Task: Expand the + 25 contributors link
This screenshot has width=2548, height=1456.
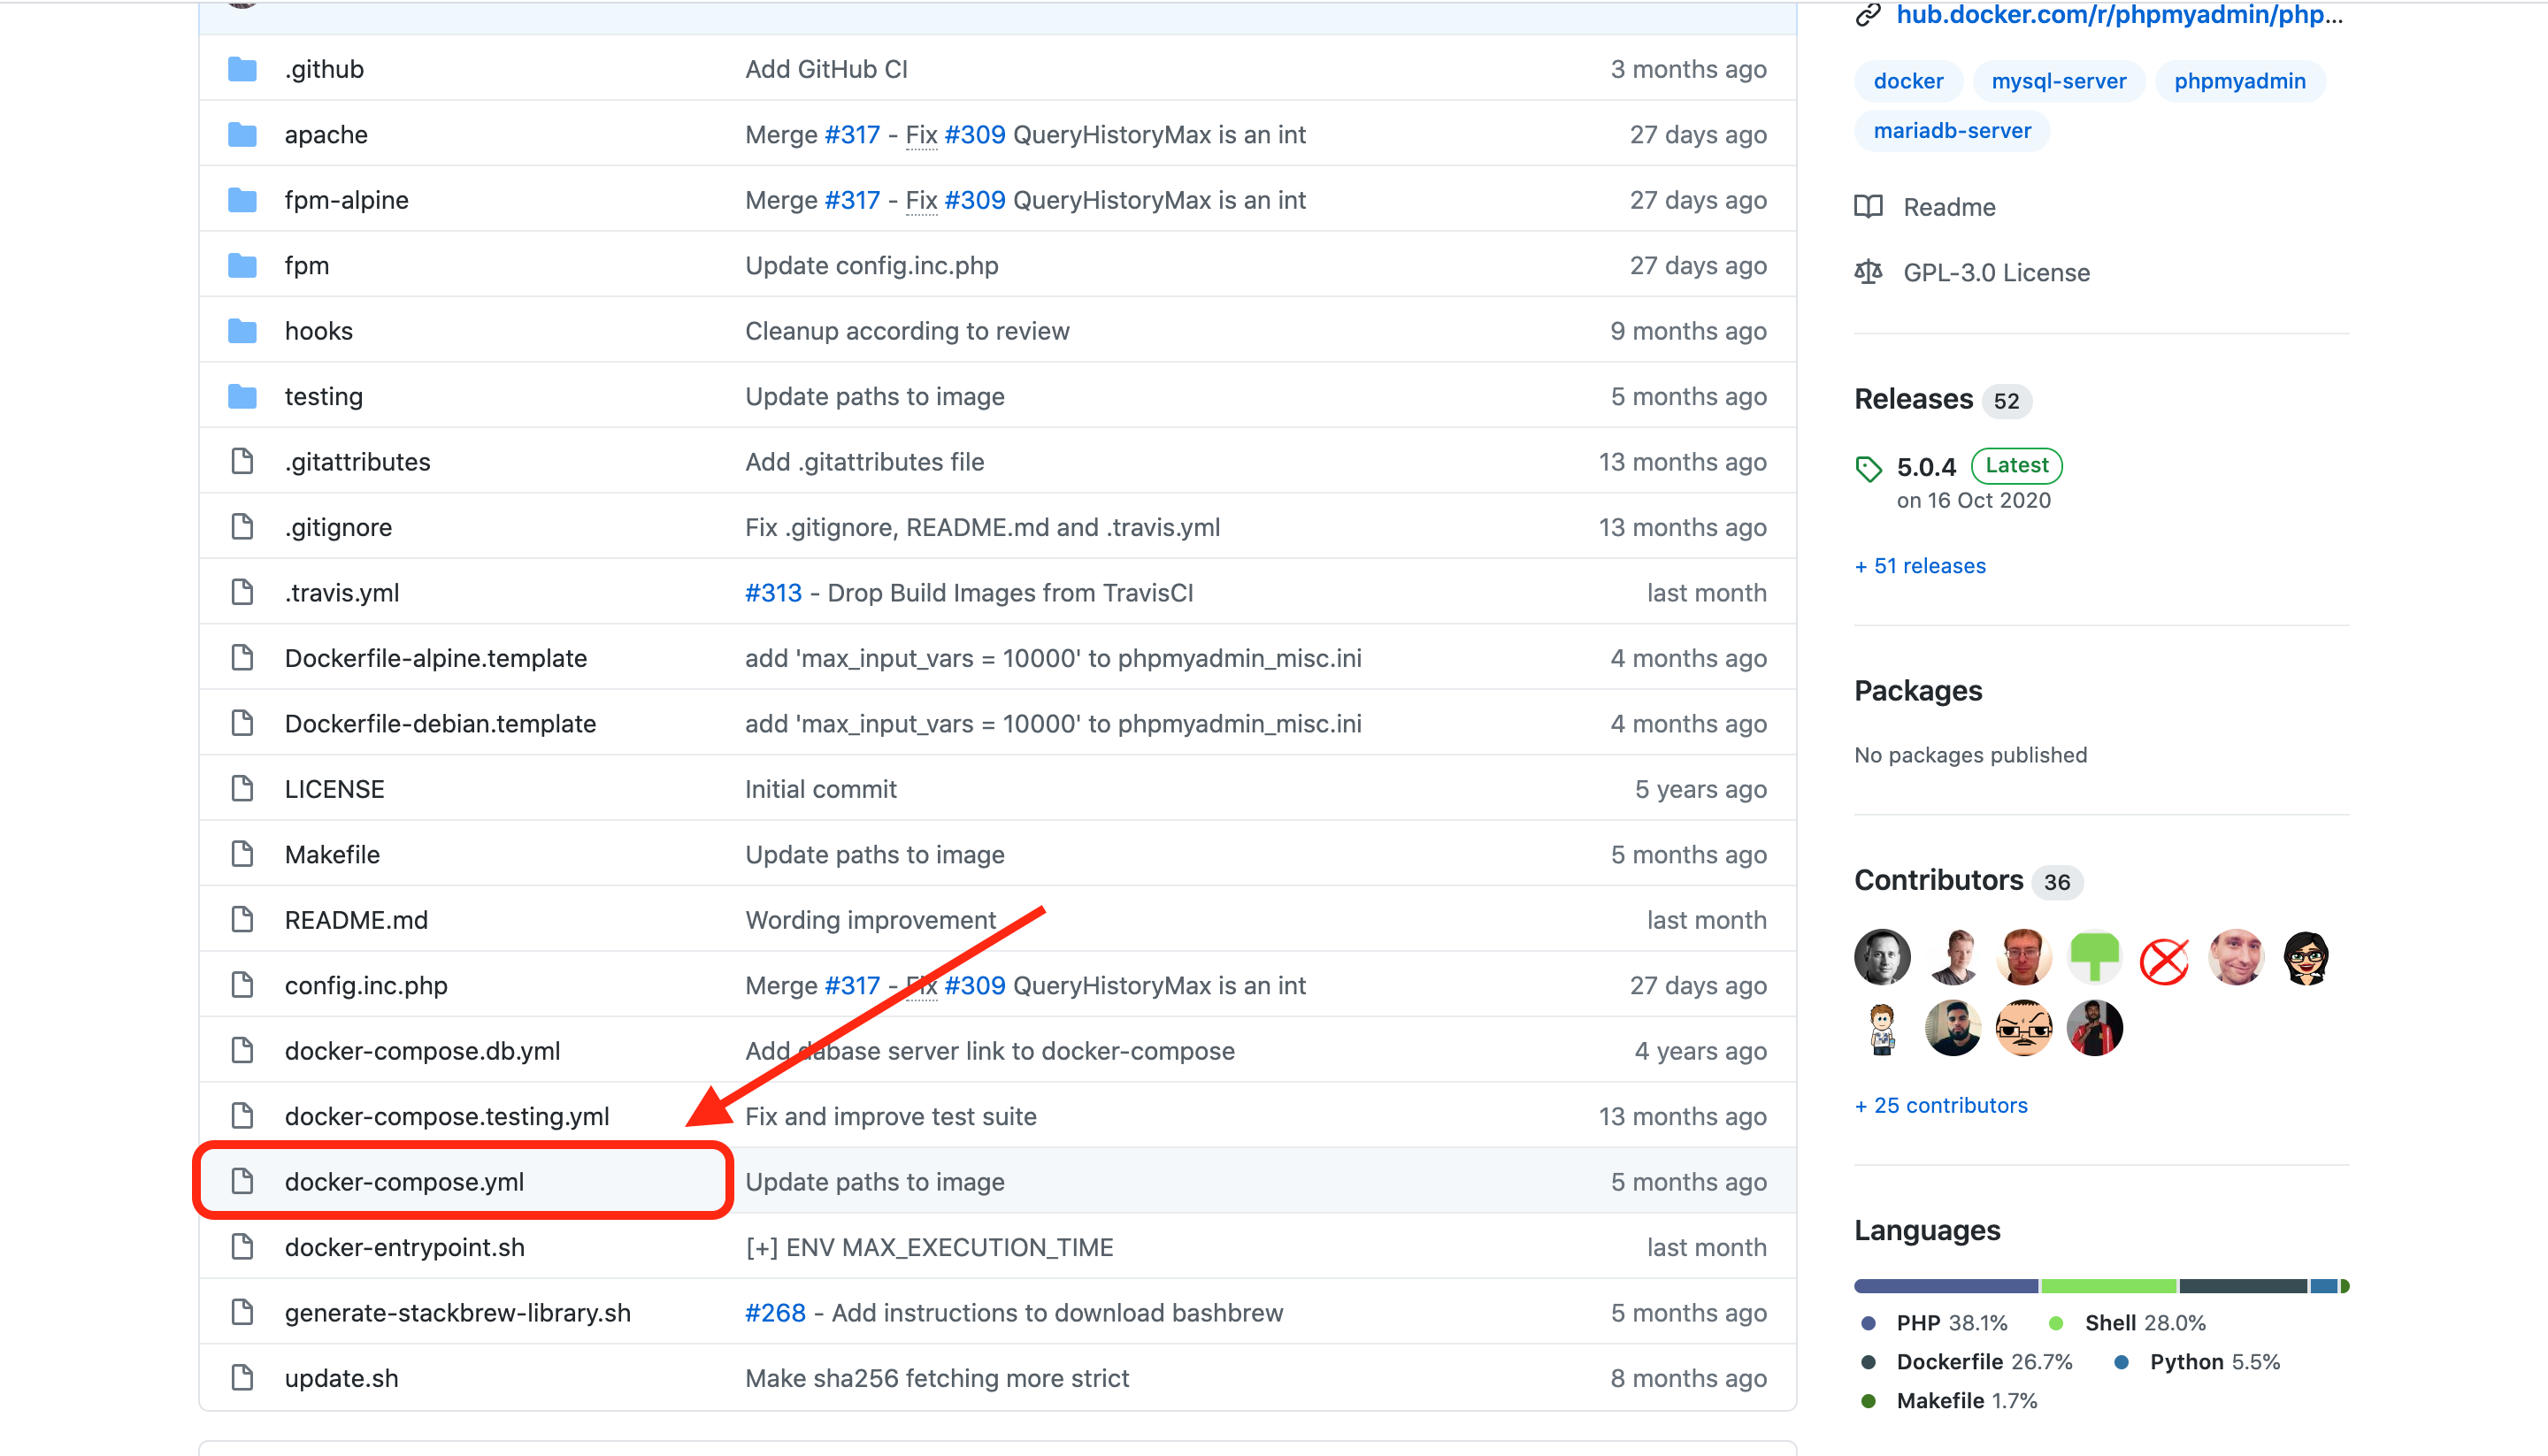Action: pos(1940,1105)
